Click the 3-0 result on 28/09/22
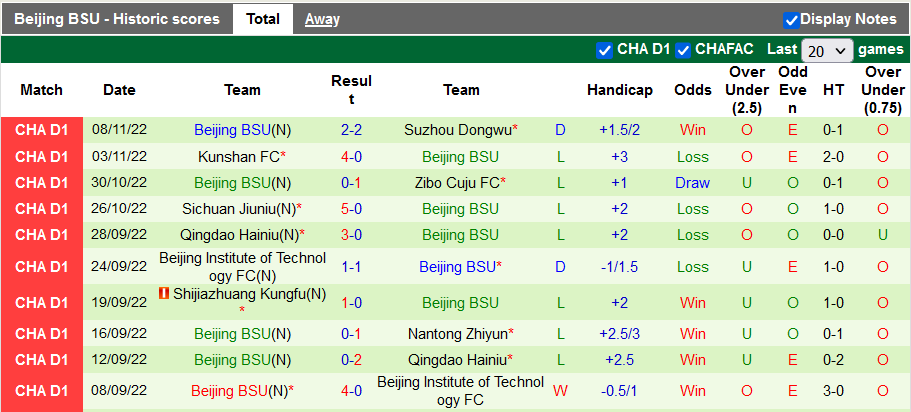Viewport: 911px width, 412px height. pos(352,235)
